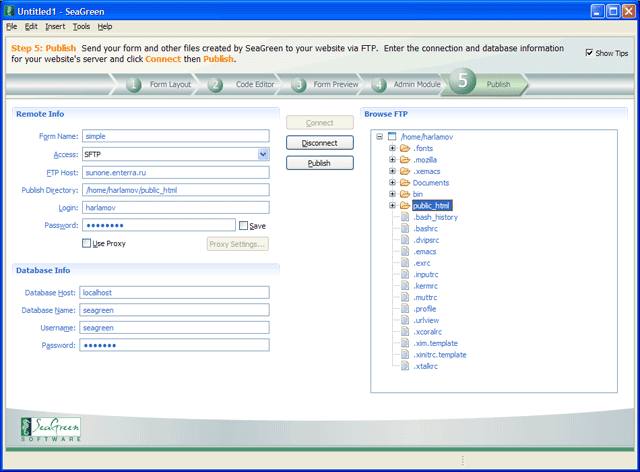This screenshot has width=640, height=472.
Task: Click the Documents folder icon
Action: click(405, 183)
